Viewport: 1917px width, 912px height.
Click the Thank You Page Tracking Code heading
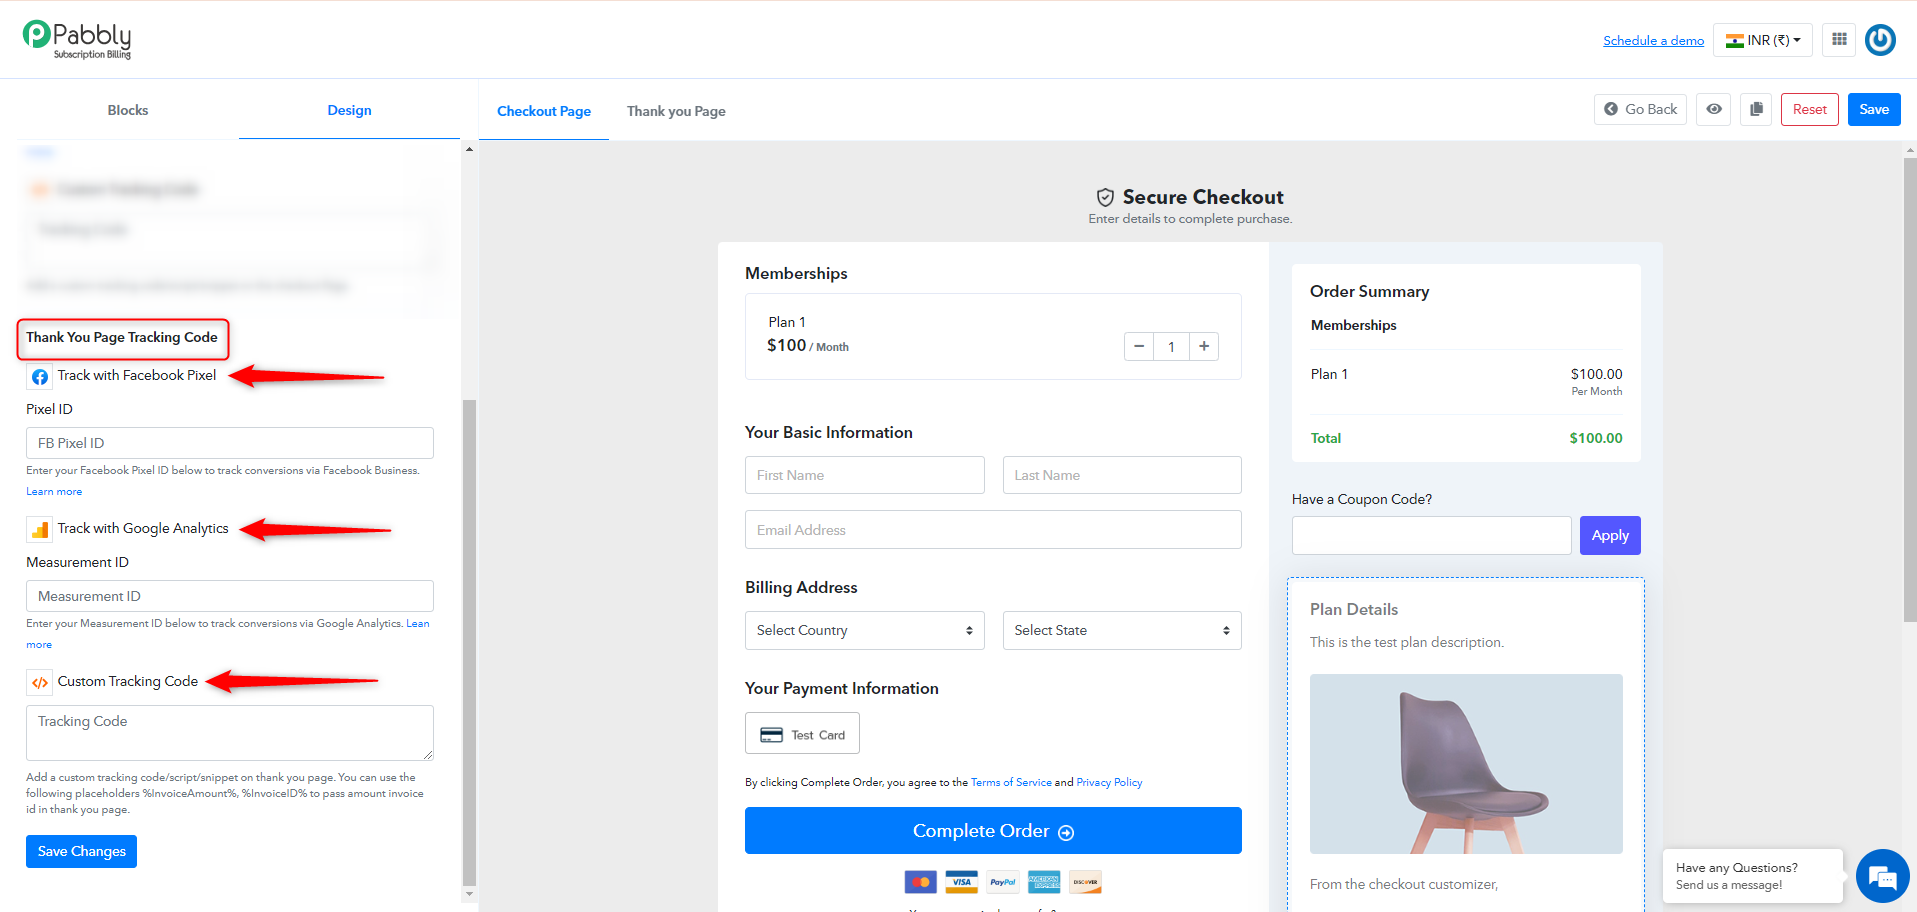pyautogui.click(x=122, y=338)
